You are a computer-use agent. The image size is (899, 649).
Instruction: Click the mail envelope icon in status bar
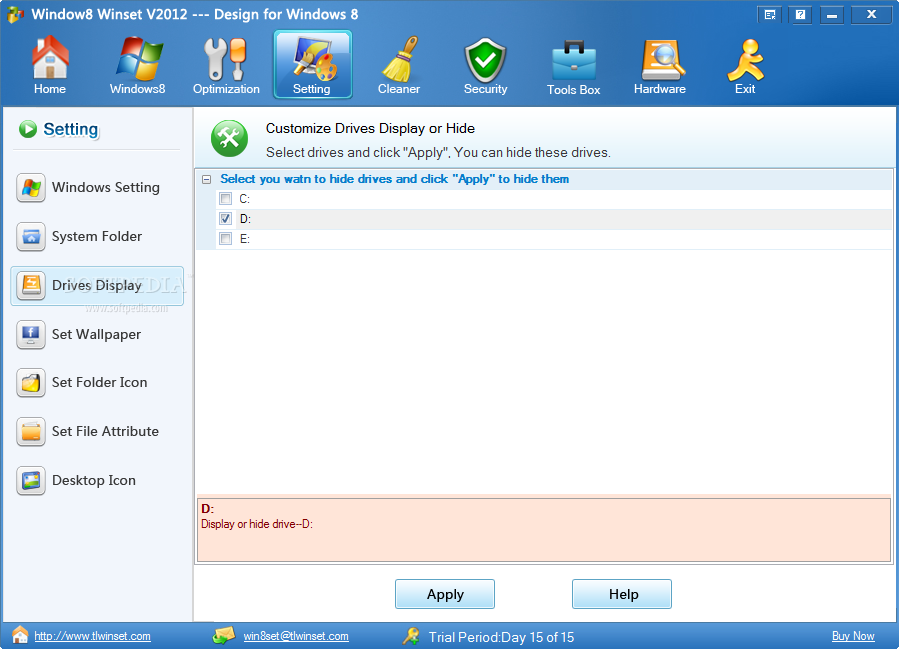pos(224,635)
